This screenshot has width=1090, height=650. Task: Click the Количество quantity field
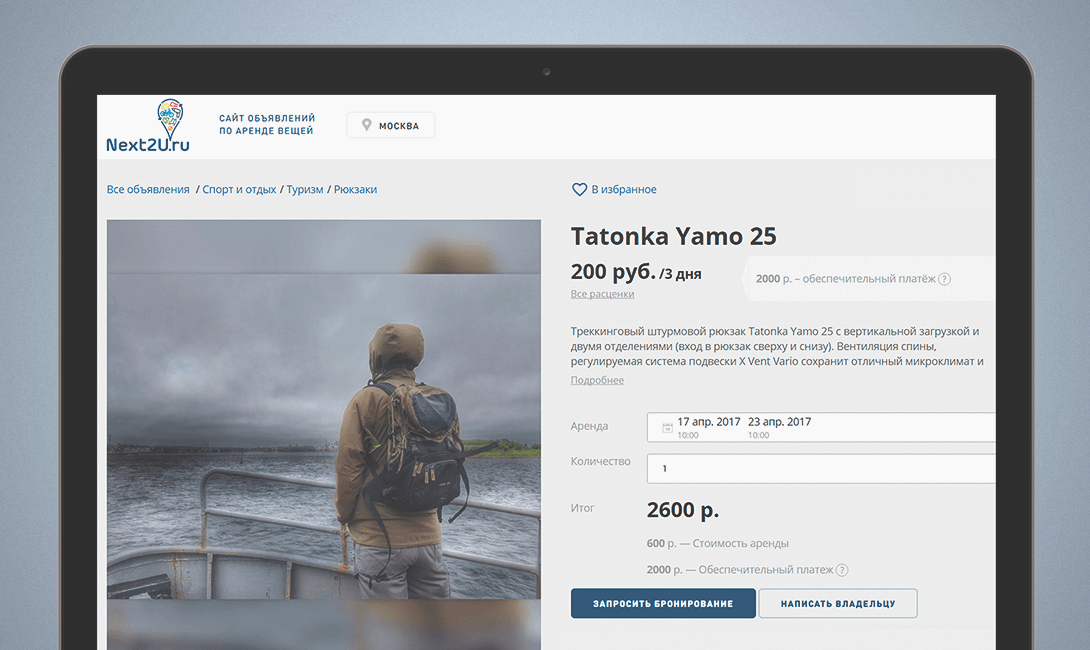click(821, 469)
